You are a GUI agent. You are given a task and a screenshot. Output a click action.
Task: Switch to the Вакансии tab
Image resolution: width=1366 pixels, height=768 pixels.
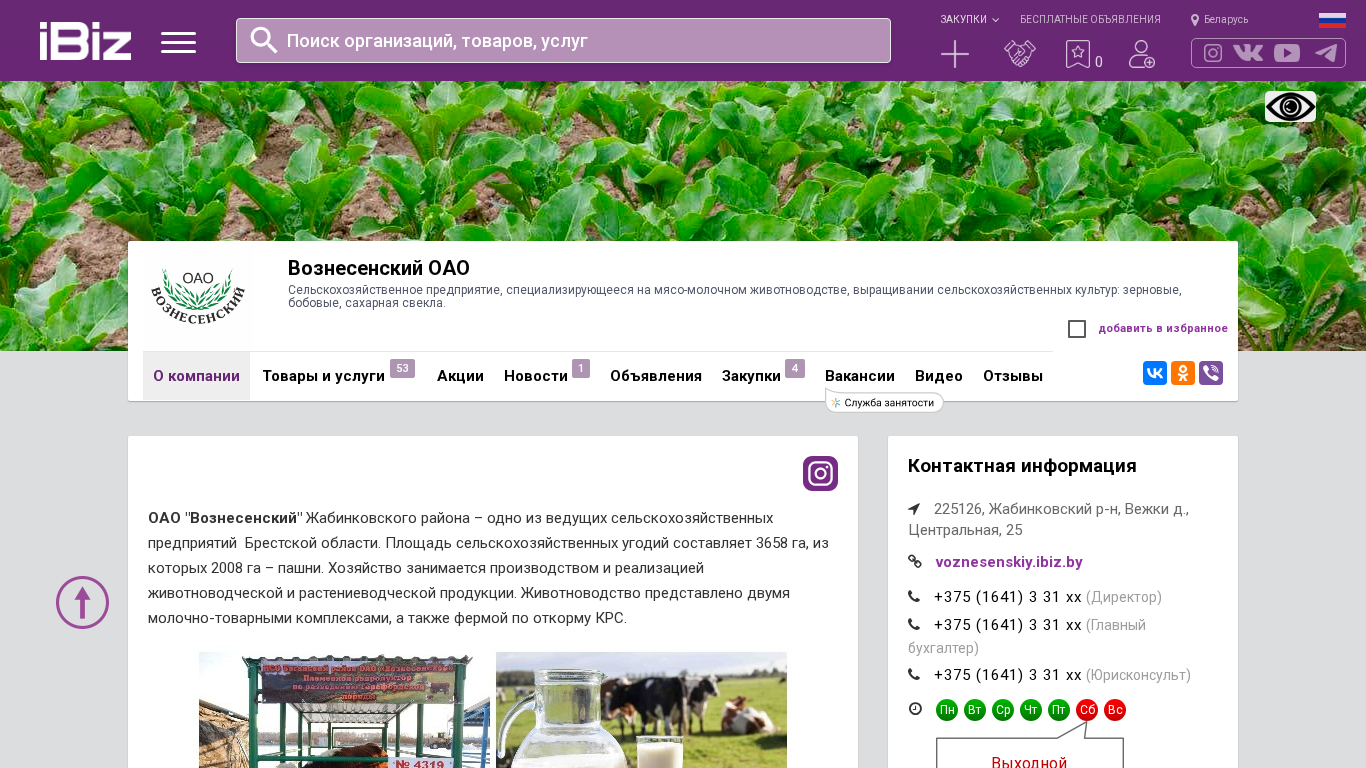[860, 376]
